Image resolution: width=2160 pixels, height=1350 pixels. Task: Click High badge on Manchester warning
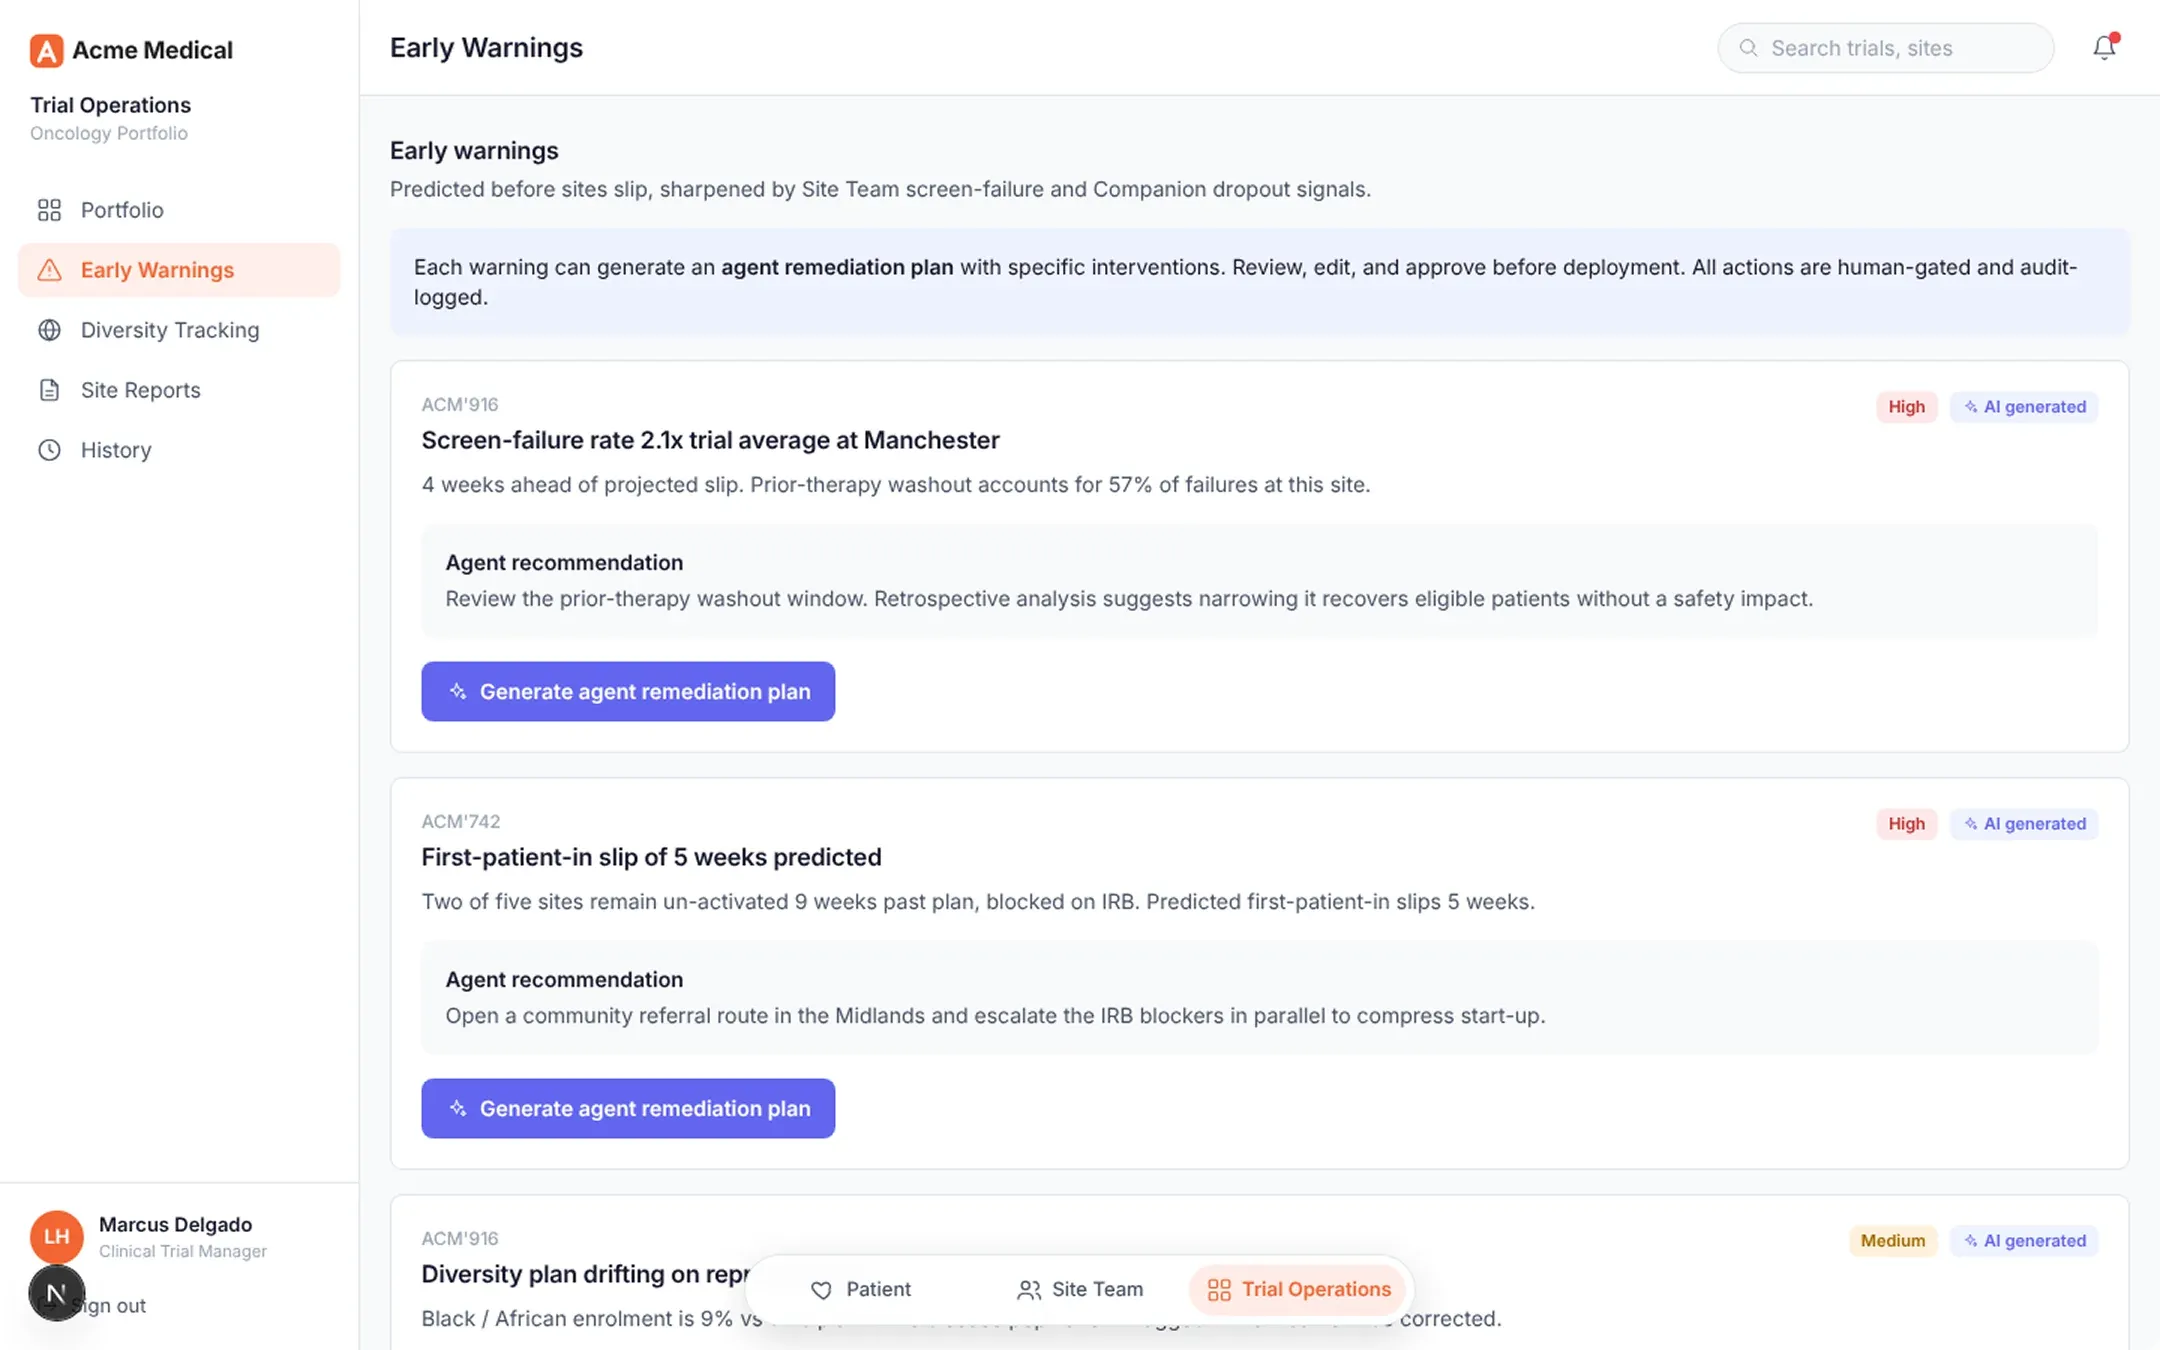point(1906,407)
